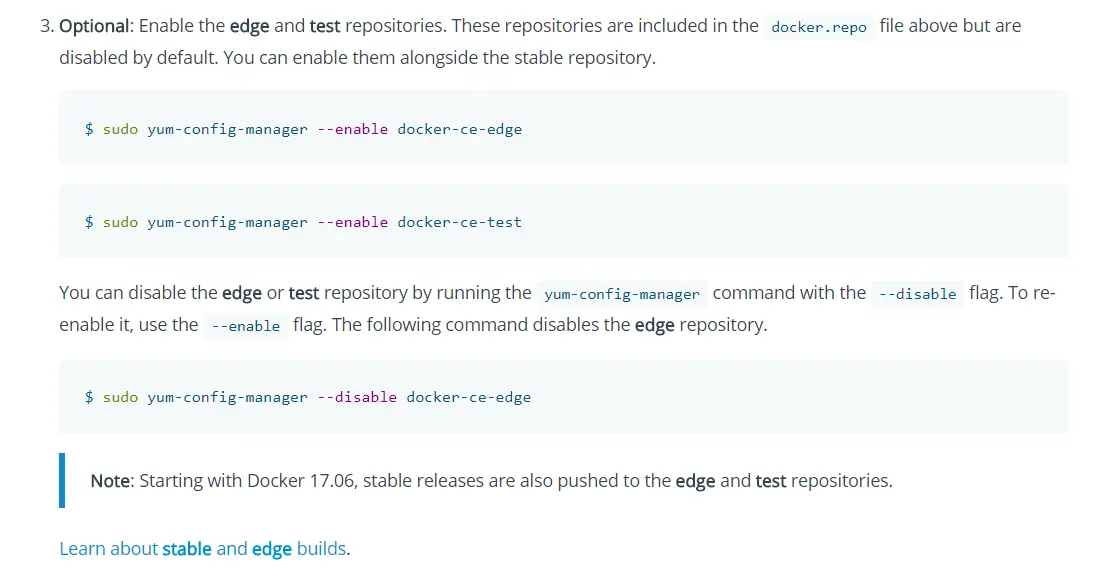1115x568 pixels.
Task: Click the inline "yum-config-manager" code in the paragraph
Action: point(622,294)
